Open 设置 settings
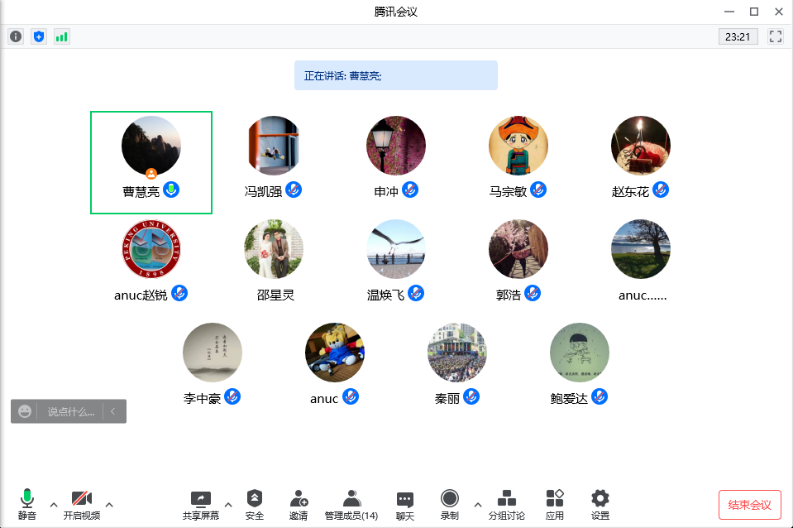Image resolution: width=793 pixels, height=528 pixels. 600,504
